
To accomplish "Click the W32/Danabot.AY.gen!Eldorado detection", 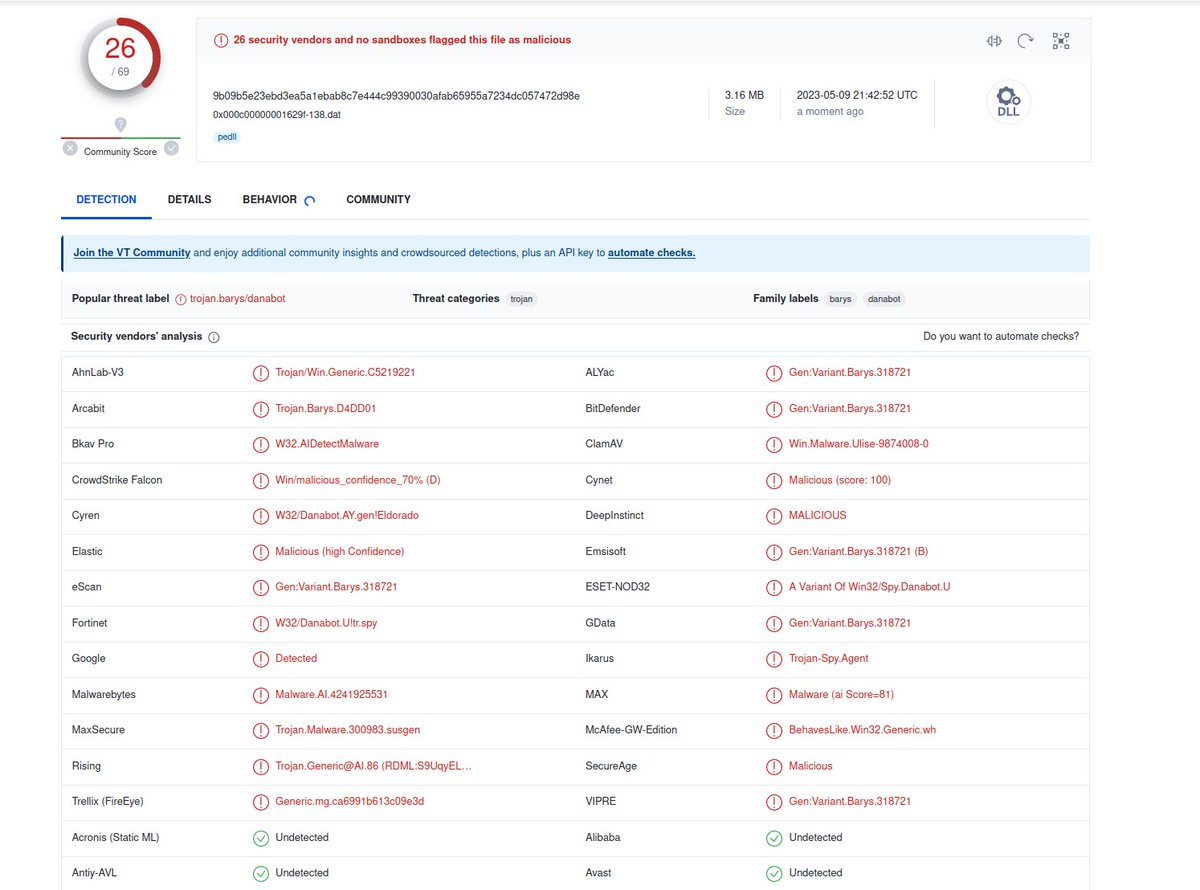I will 347,516.
